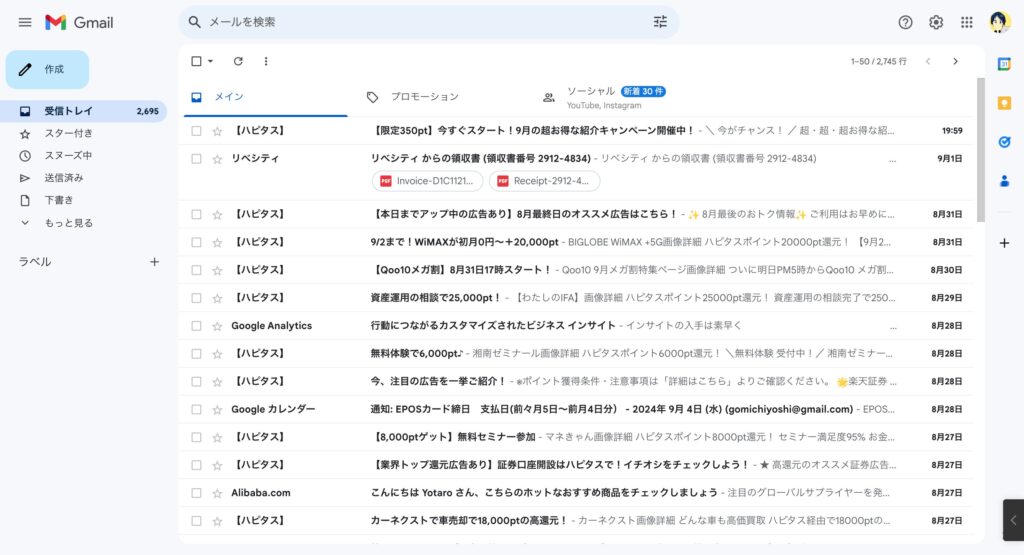Check the カーネクスト email checkbox
Viewport: 1024px width, 555px height.
click(x=196, y=520)
